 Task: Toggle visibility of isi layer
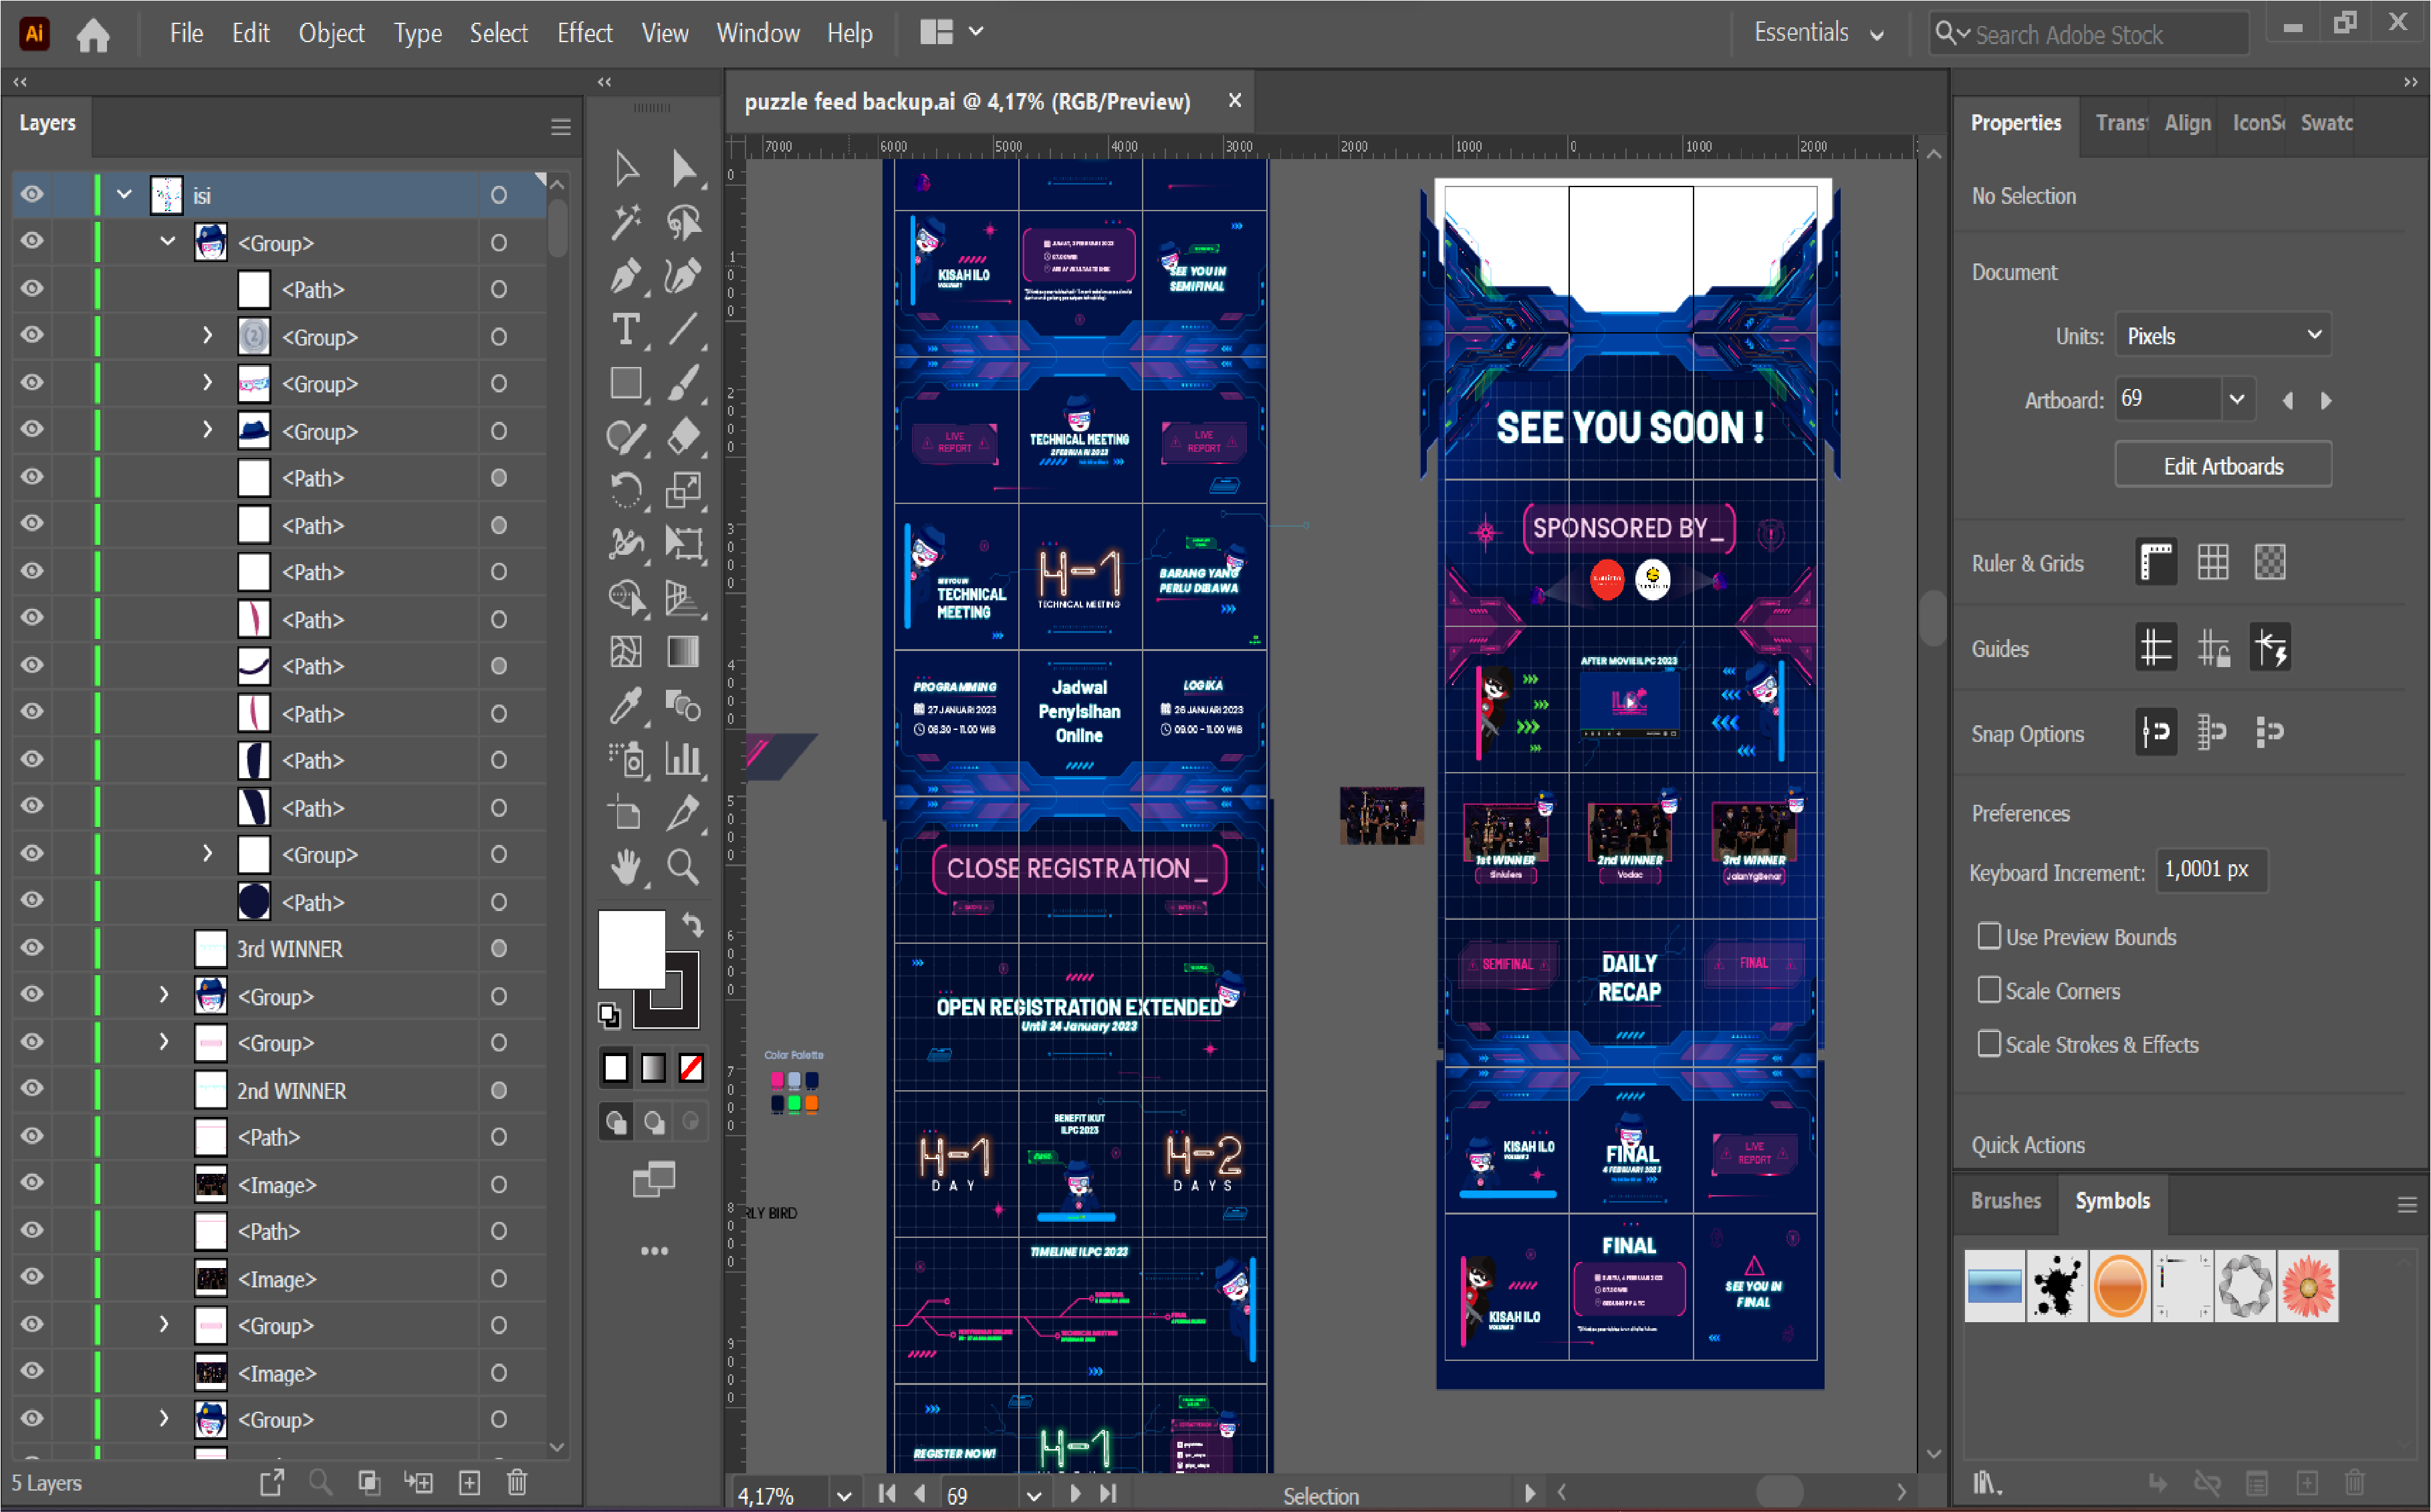(32, 194)
